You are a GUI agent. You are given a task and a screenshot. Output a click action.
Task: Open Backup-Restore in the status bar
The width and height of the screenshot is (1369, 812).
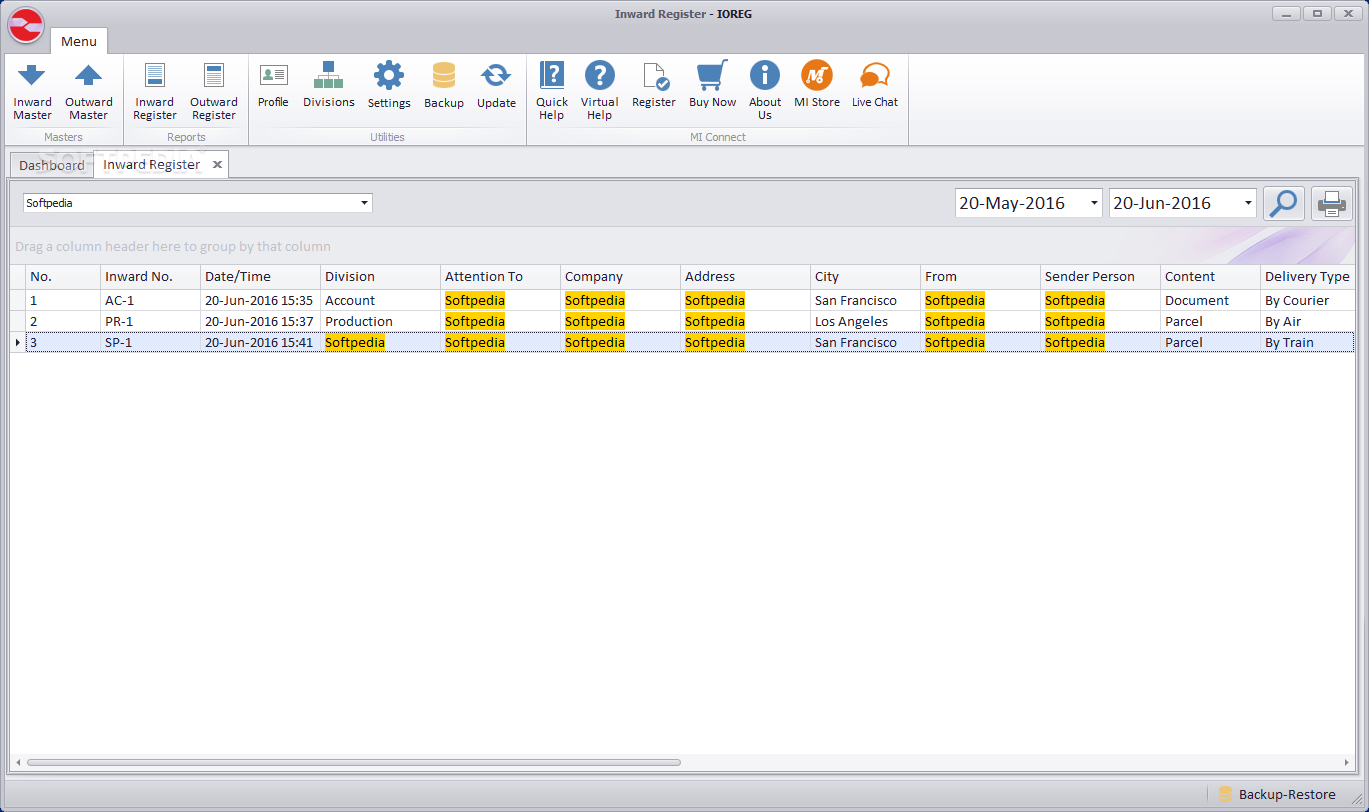pos(1277,794)
